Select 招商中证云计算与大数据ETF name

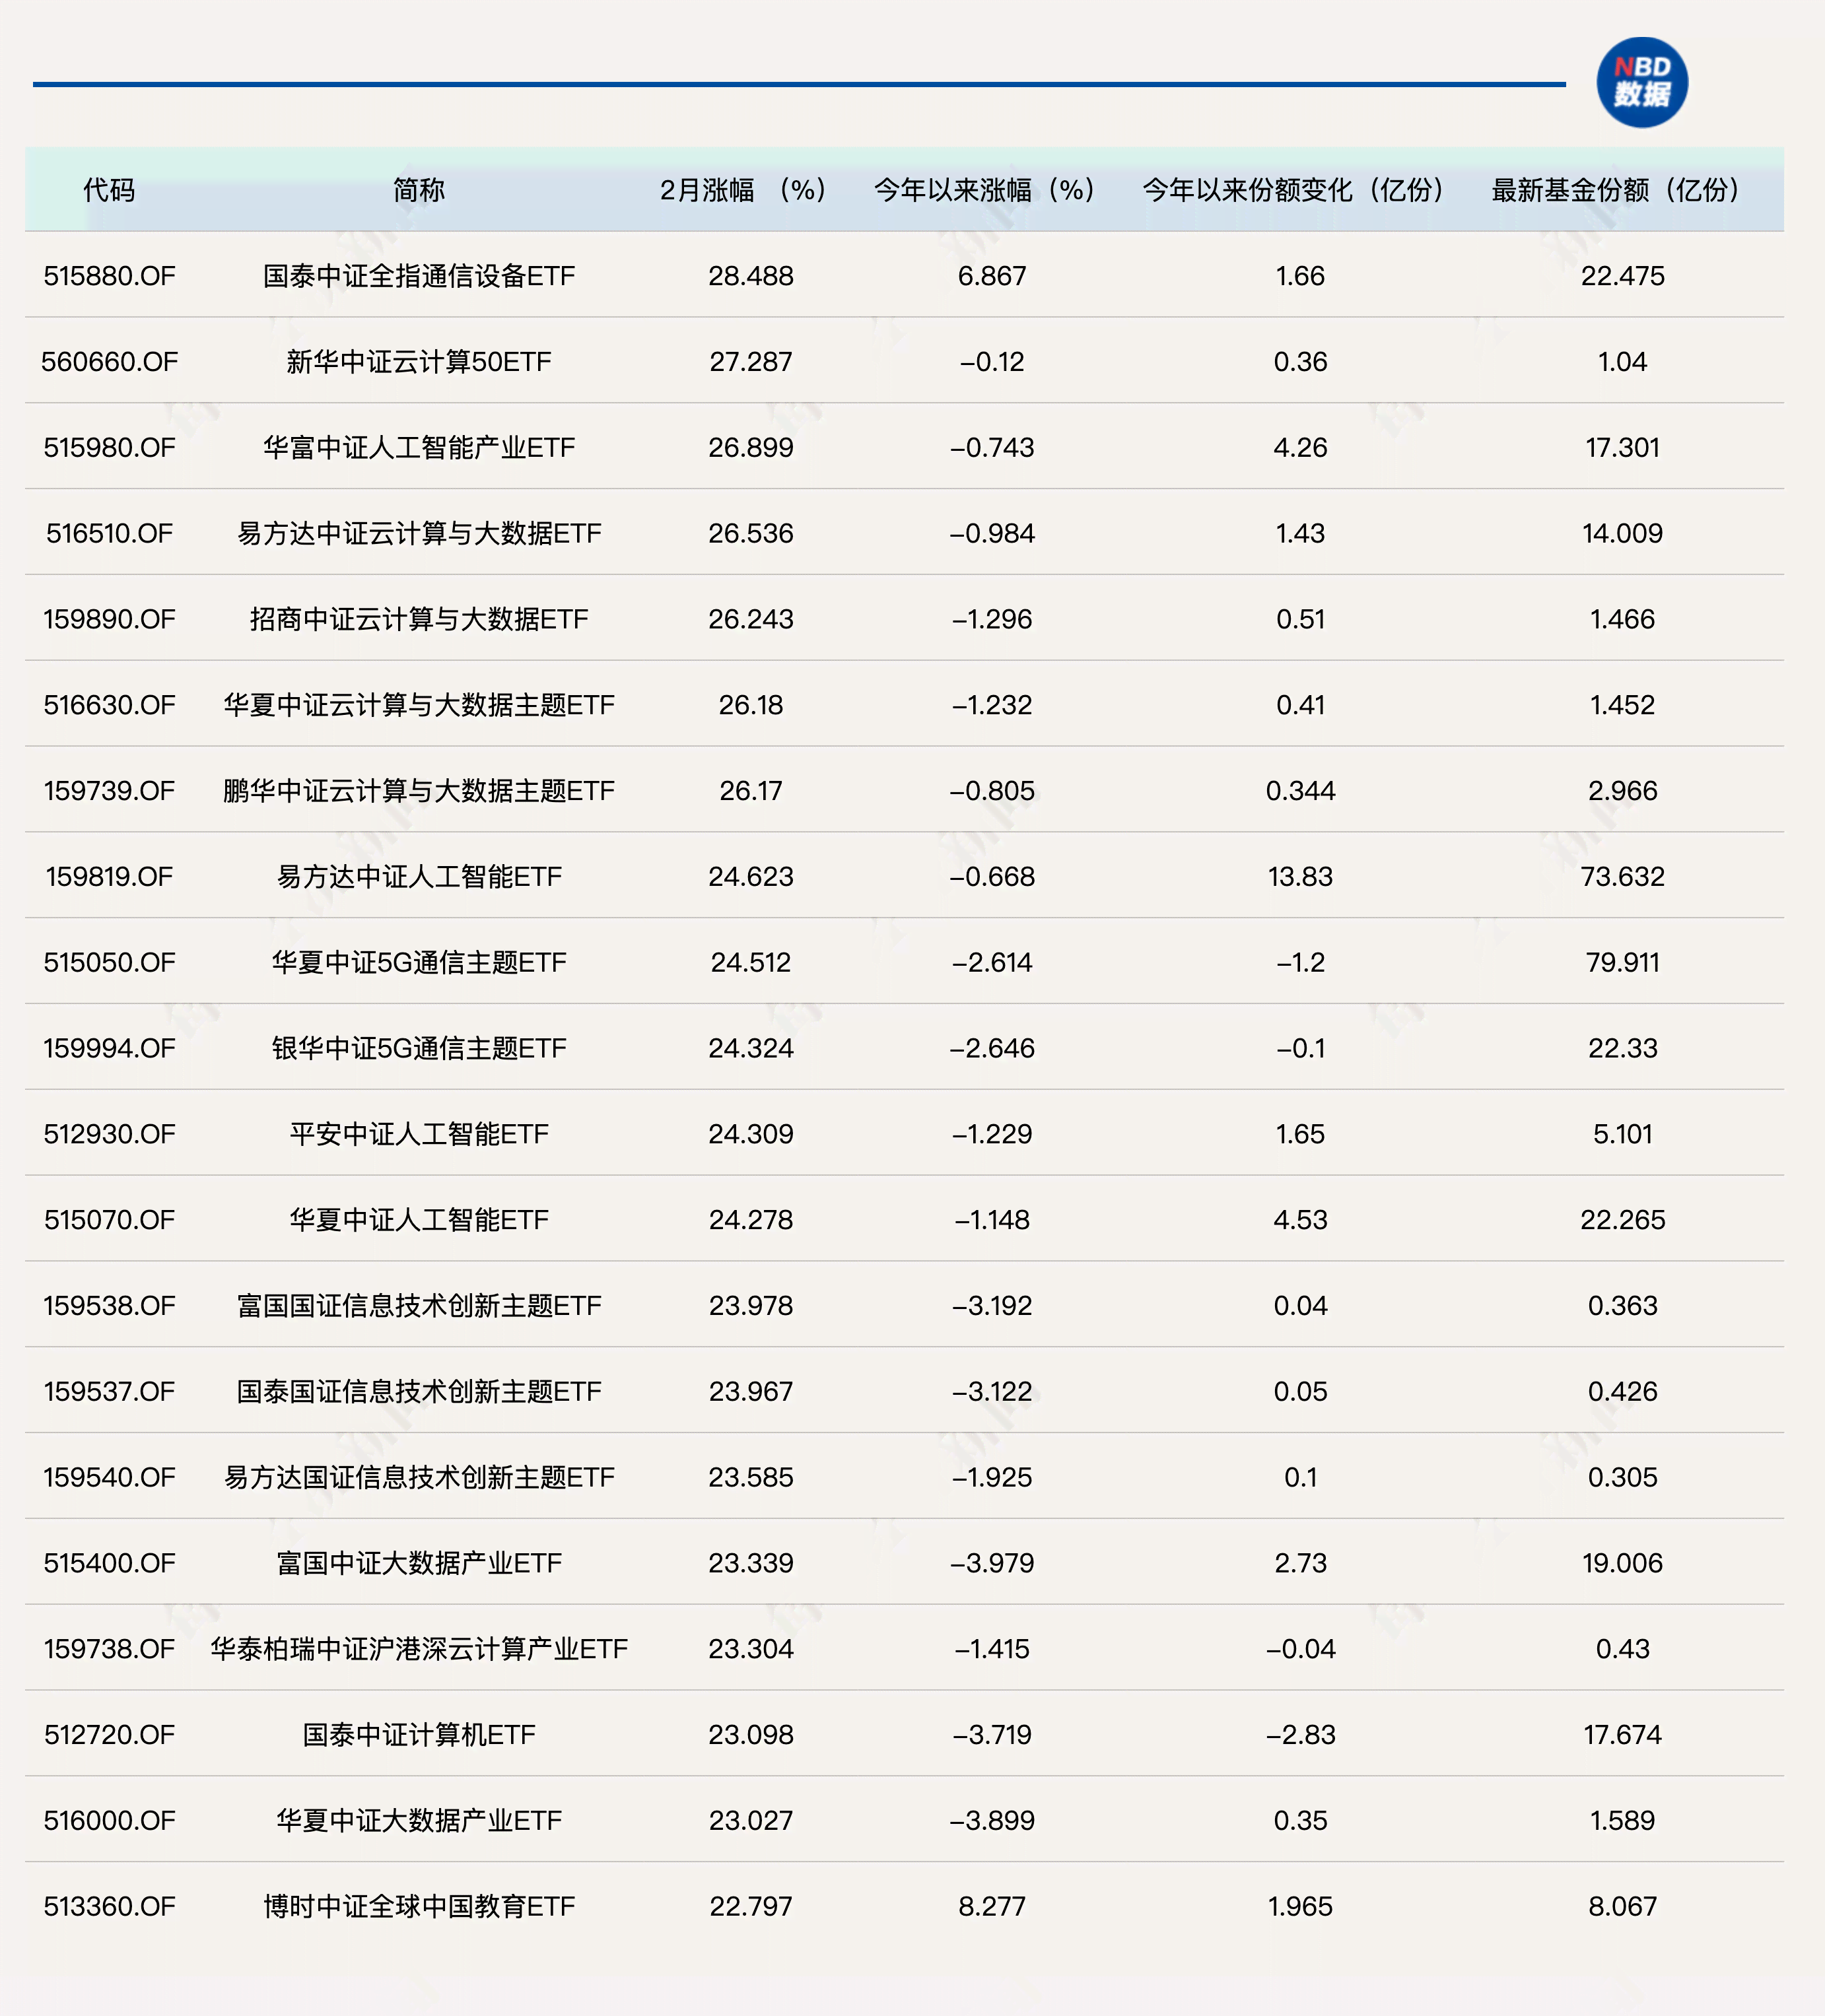[x=419, y=619]
